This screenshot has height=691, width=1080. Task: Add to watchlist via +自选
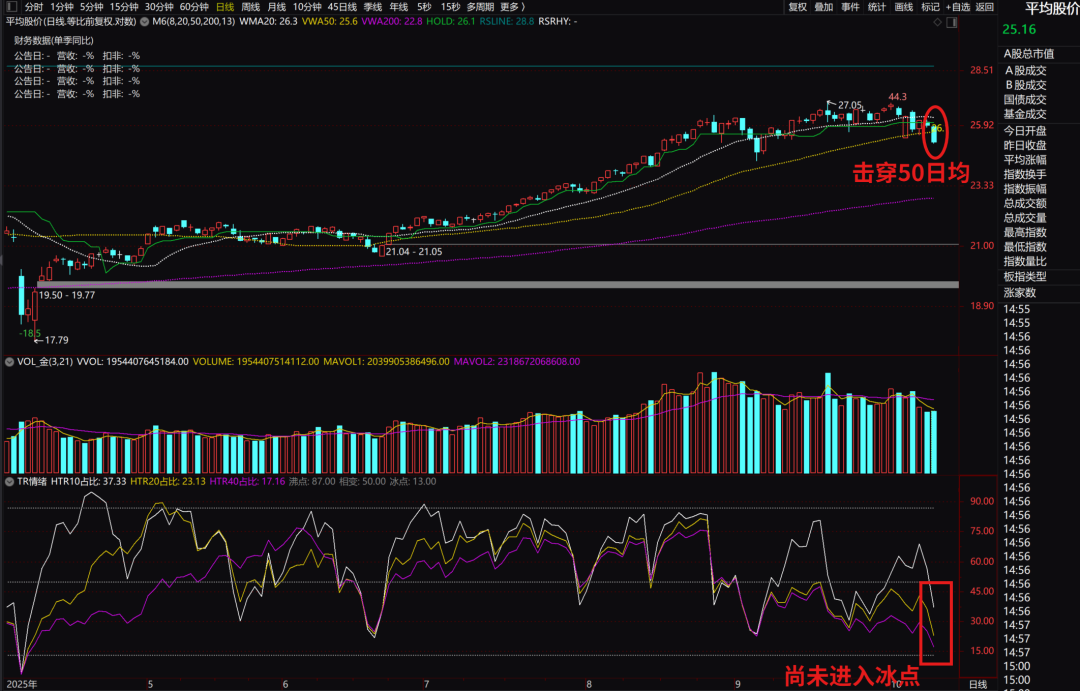pyautogui.click(x=958, y=7)
